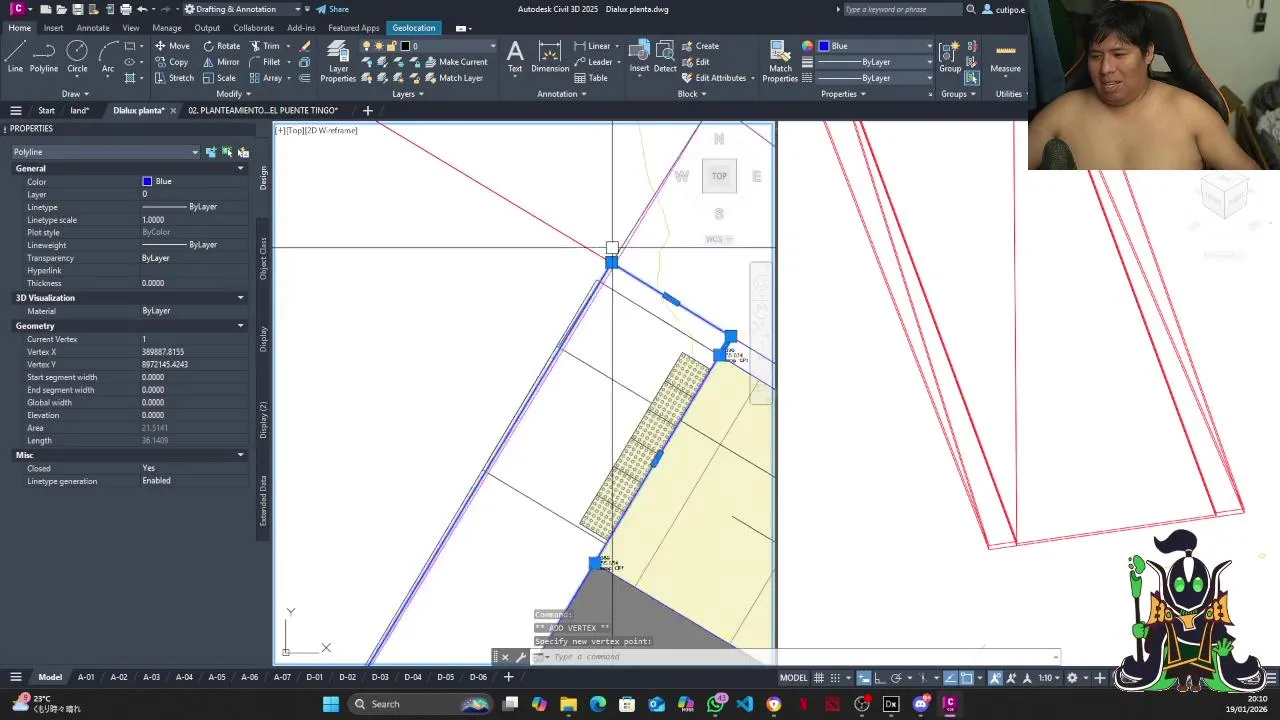Click the Save icon in quick access toolbar
This screenshot has width=1280, height=720.
point(77,9)
